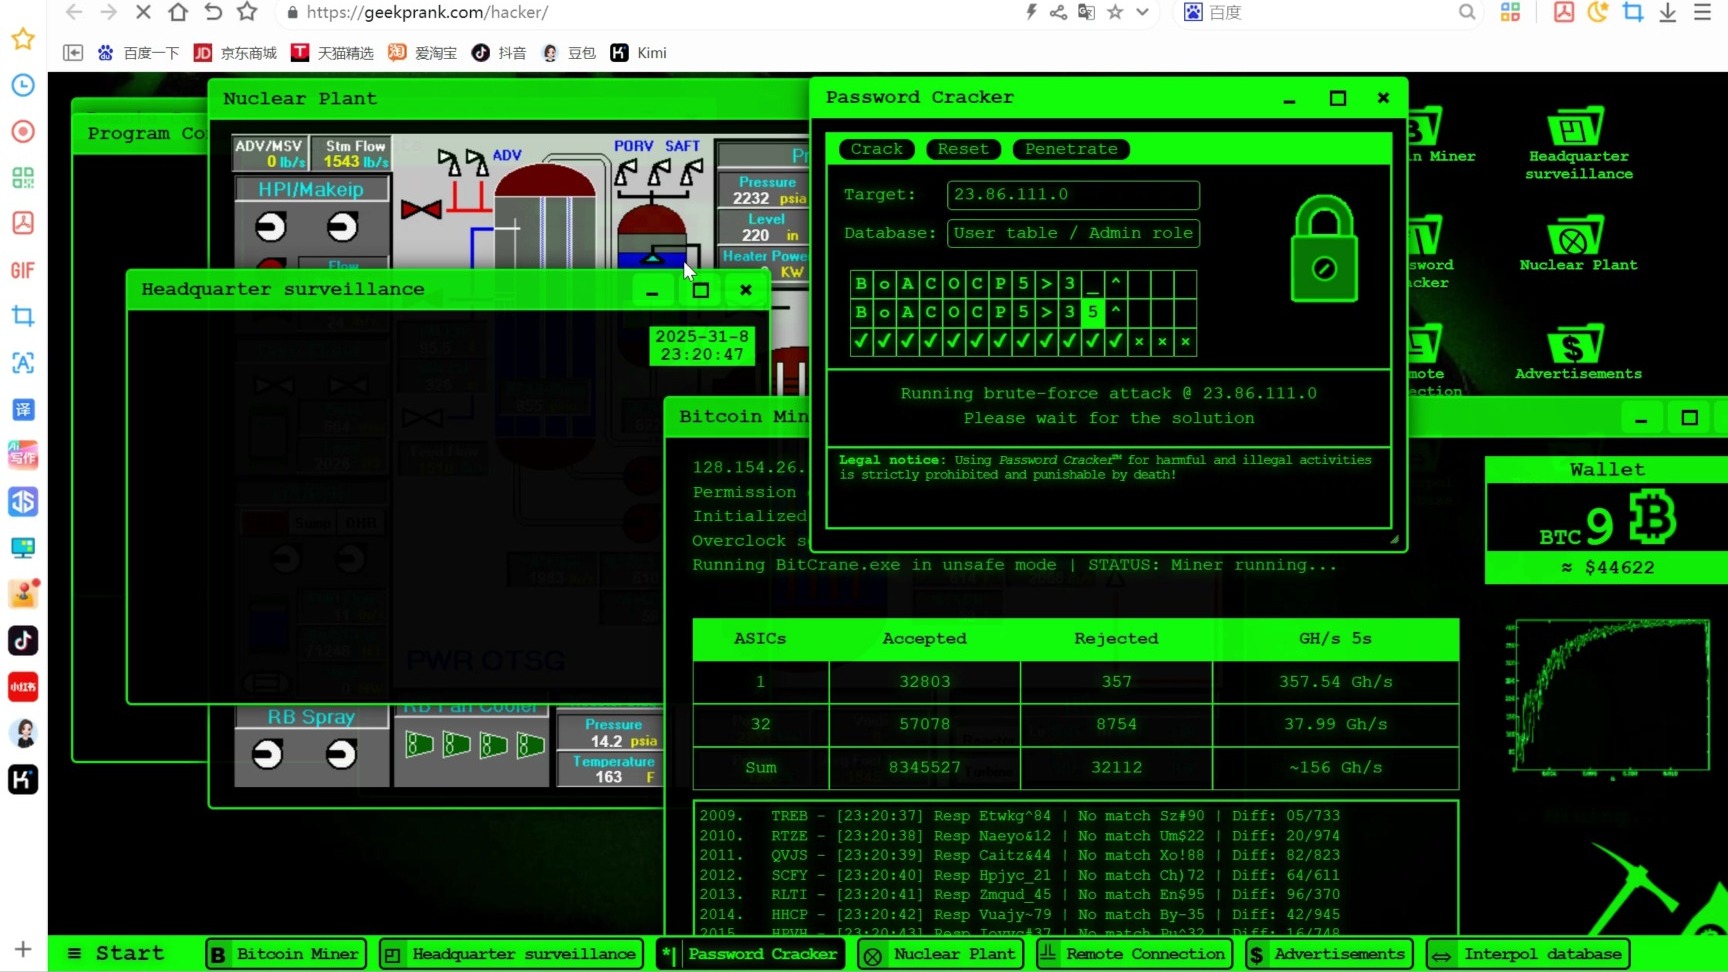Click the red valve in Nuclear Plant
The width and height of the screenshot is (1728, 972).
tap(421, 210)
